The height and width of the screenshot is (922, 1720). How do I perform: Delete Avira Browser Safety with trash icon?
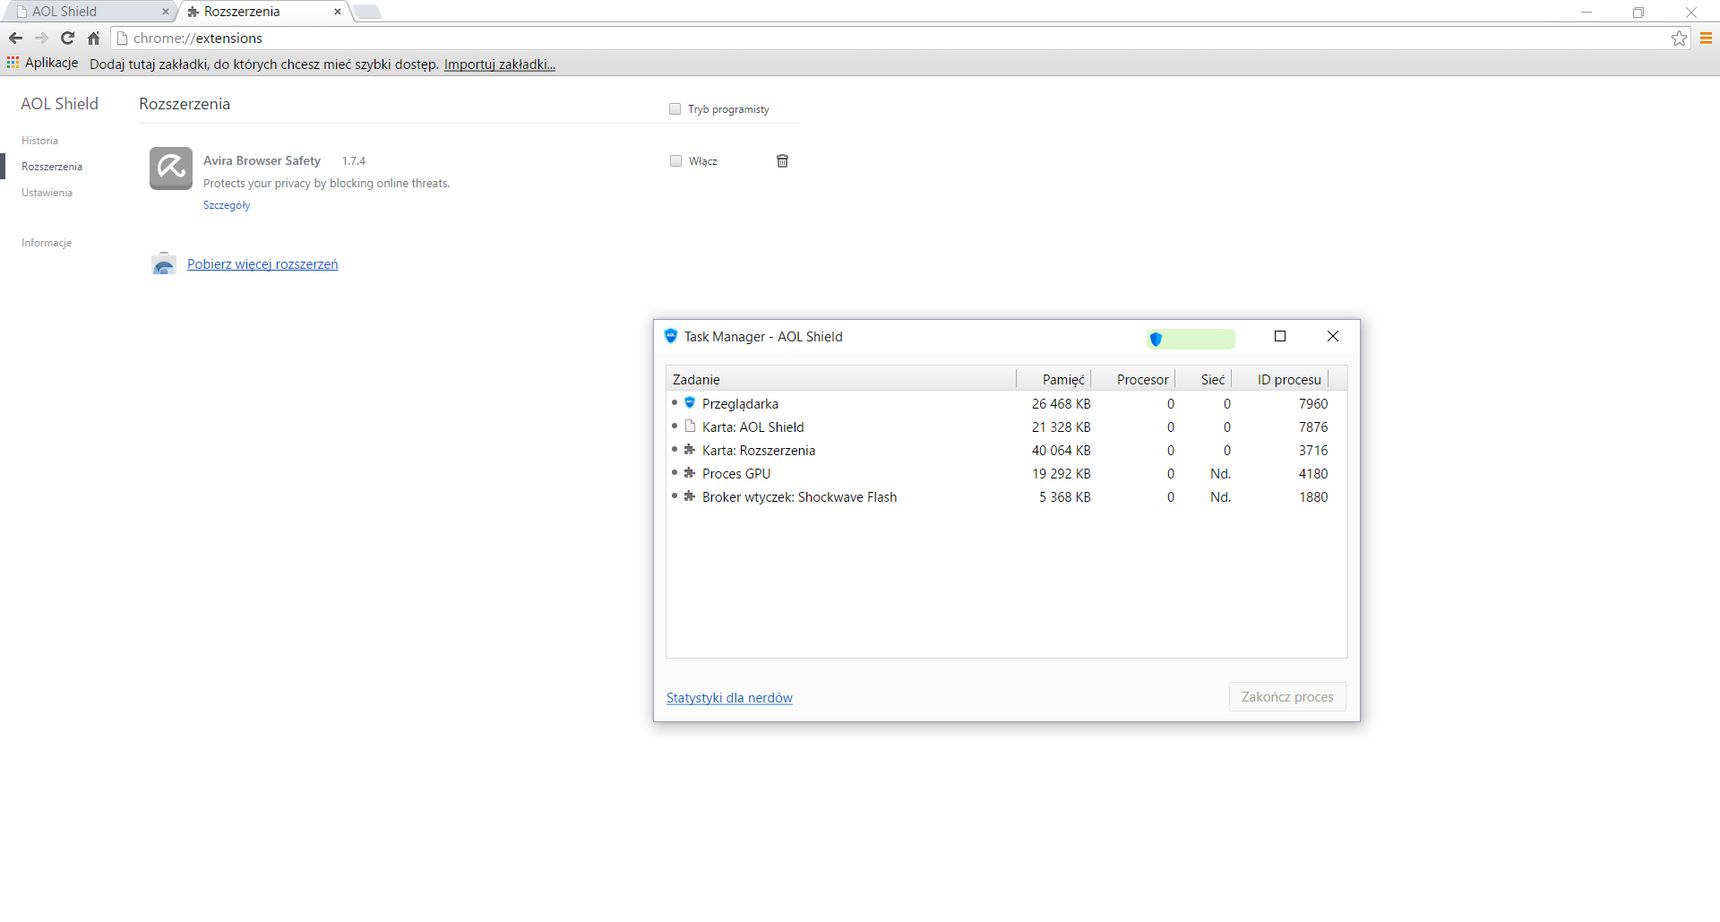click(782, 161)
